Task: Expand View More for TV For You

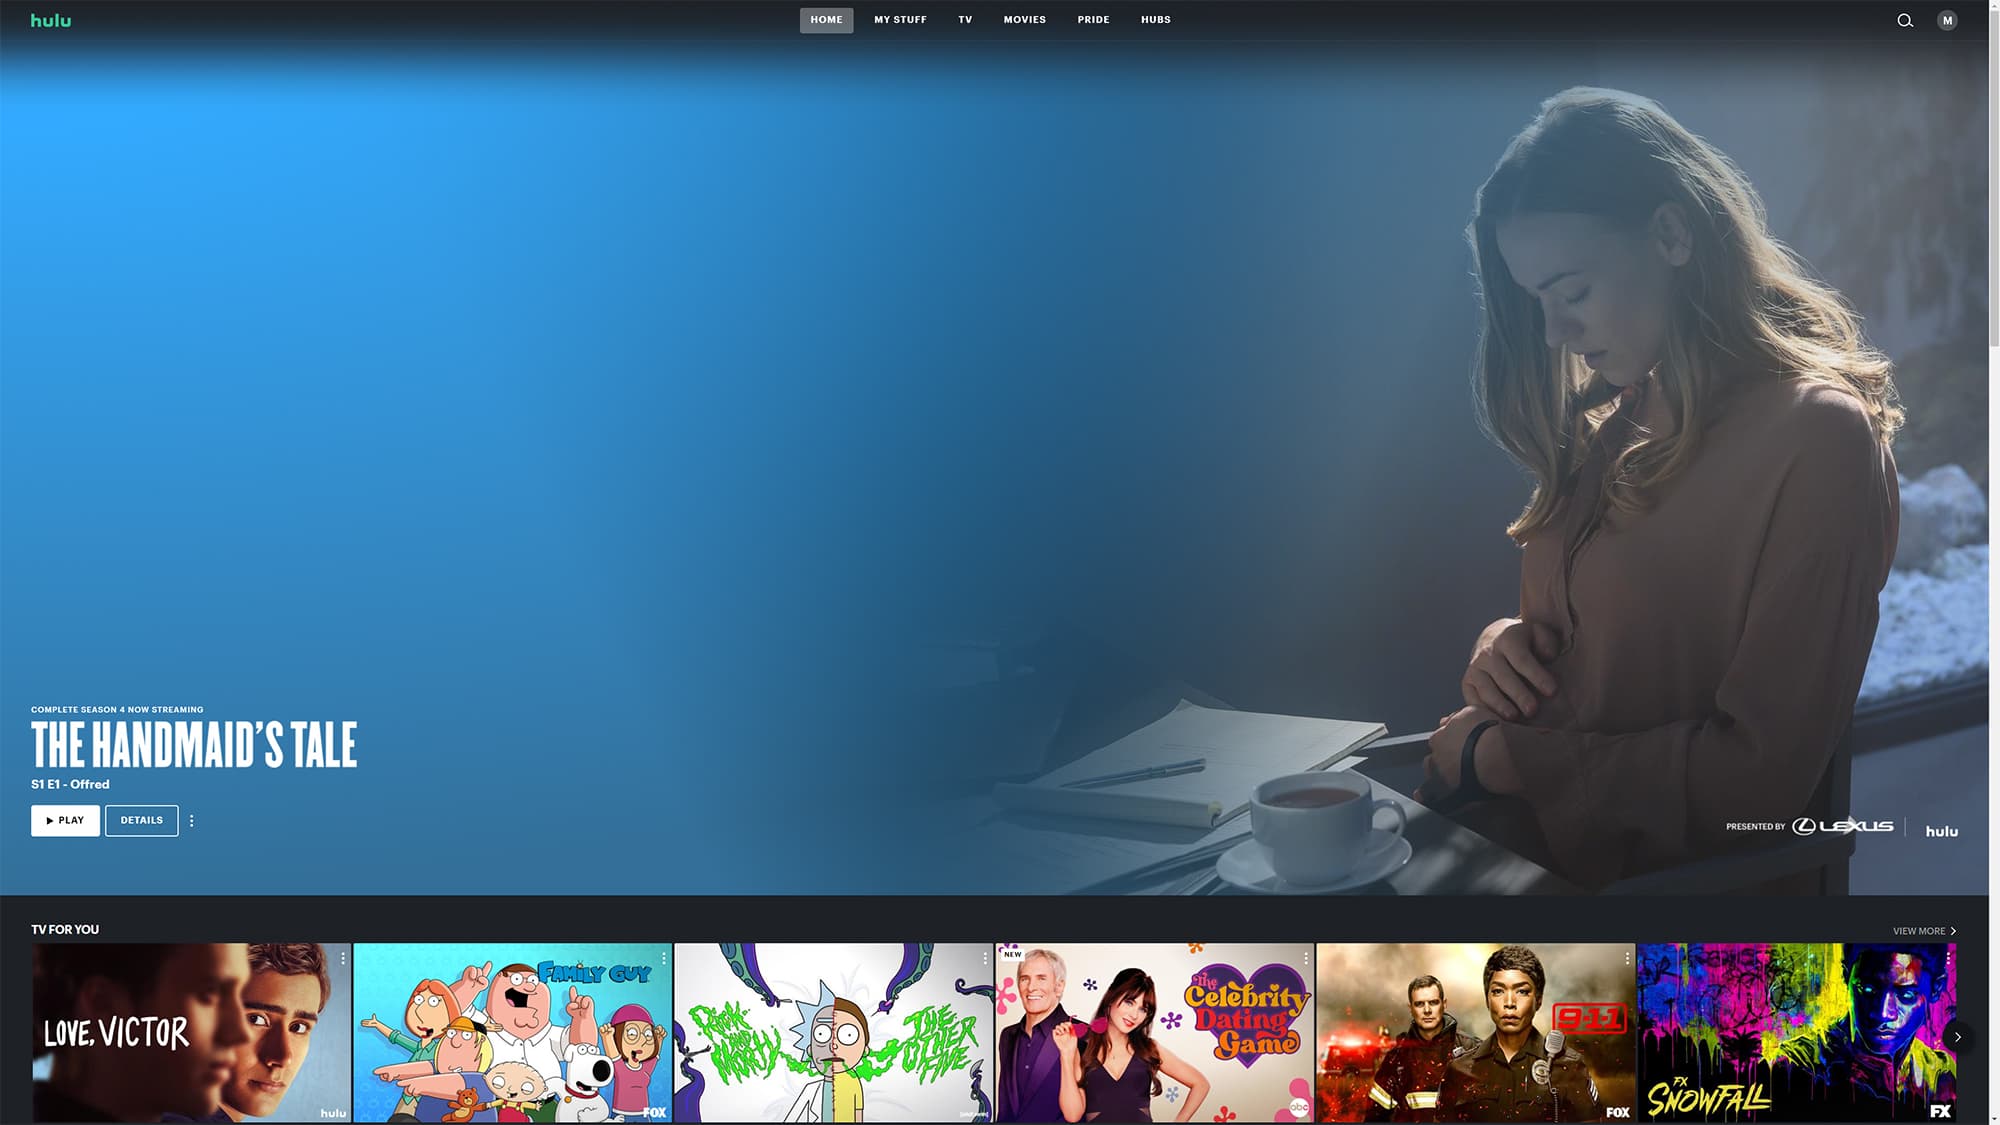Action: [x=1924, y=931]
